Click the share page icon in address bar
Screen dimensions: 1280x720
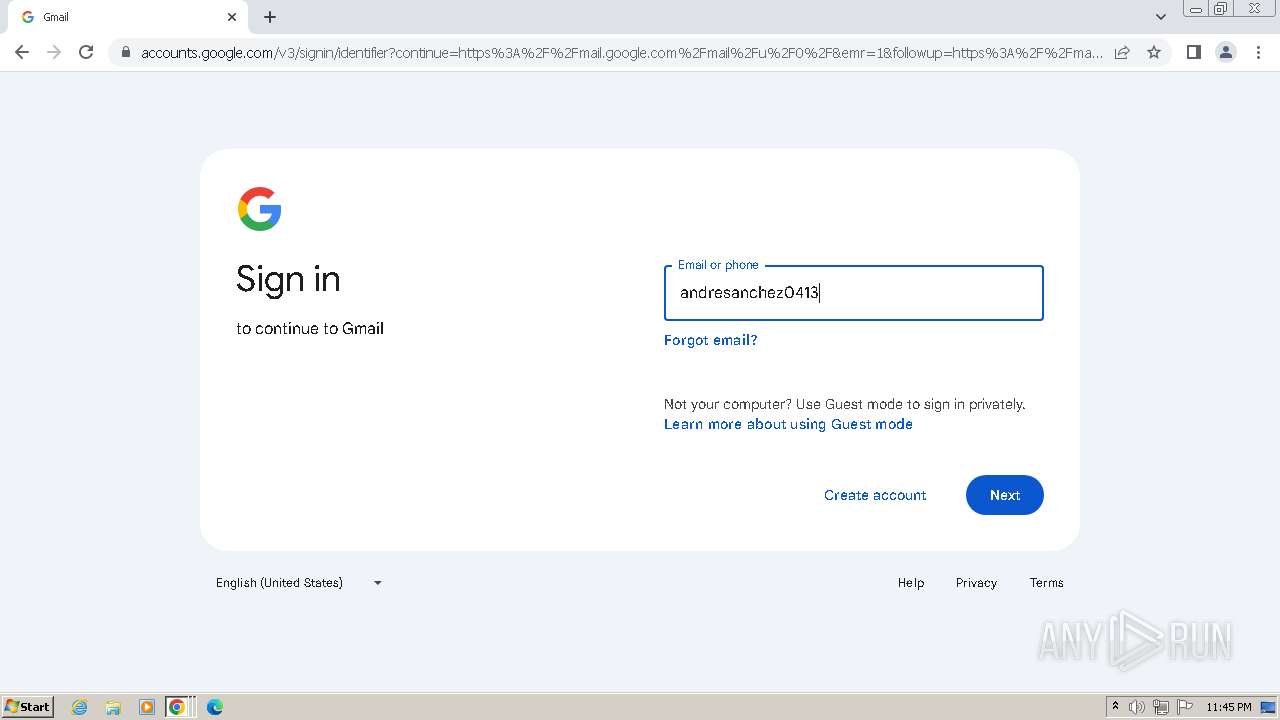1122,52
